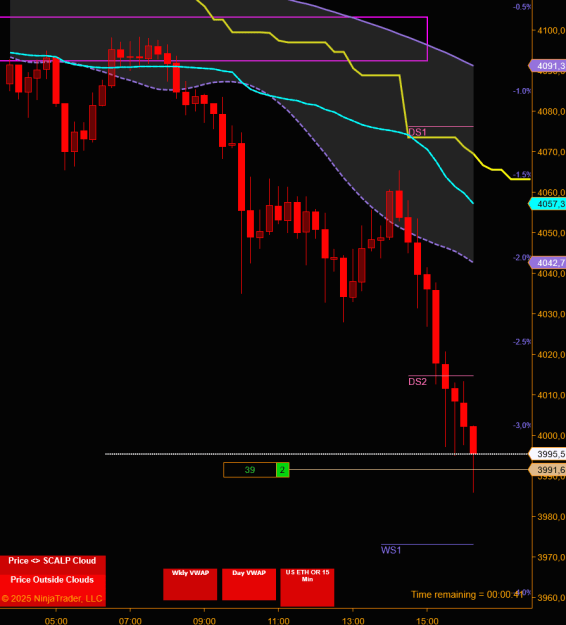
Task: Click the white 3995,5 current price marker
Action: tap(548, 454)
